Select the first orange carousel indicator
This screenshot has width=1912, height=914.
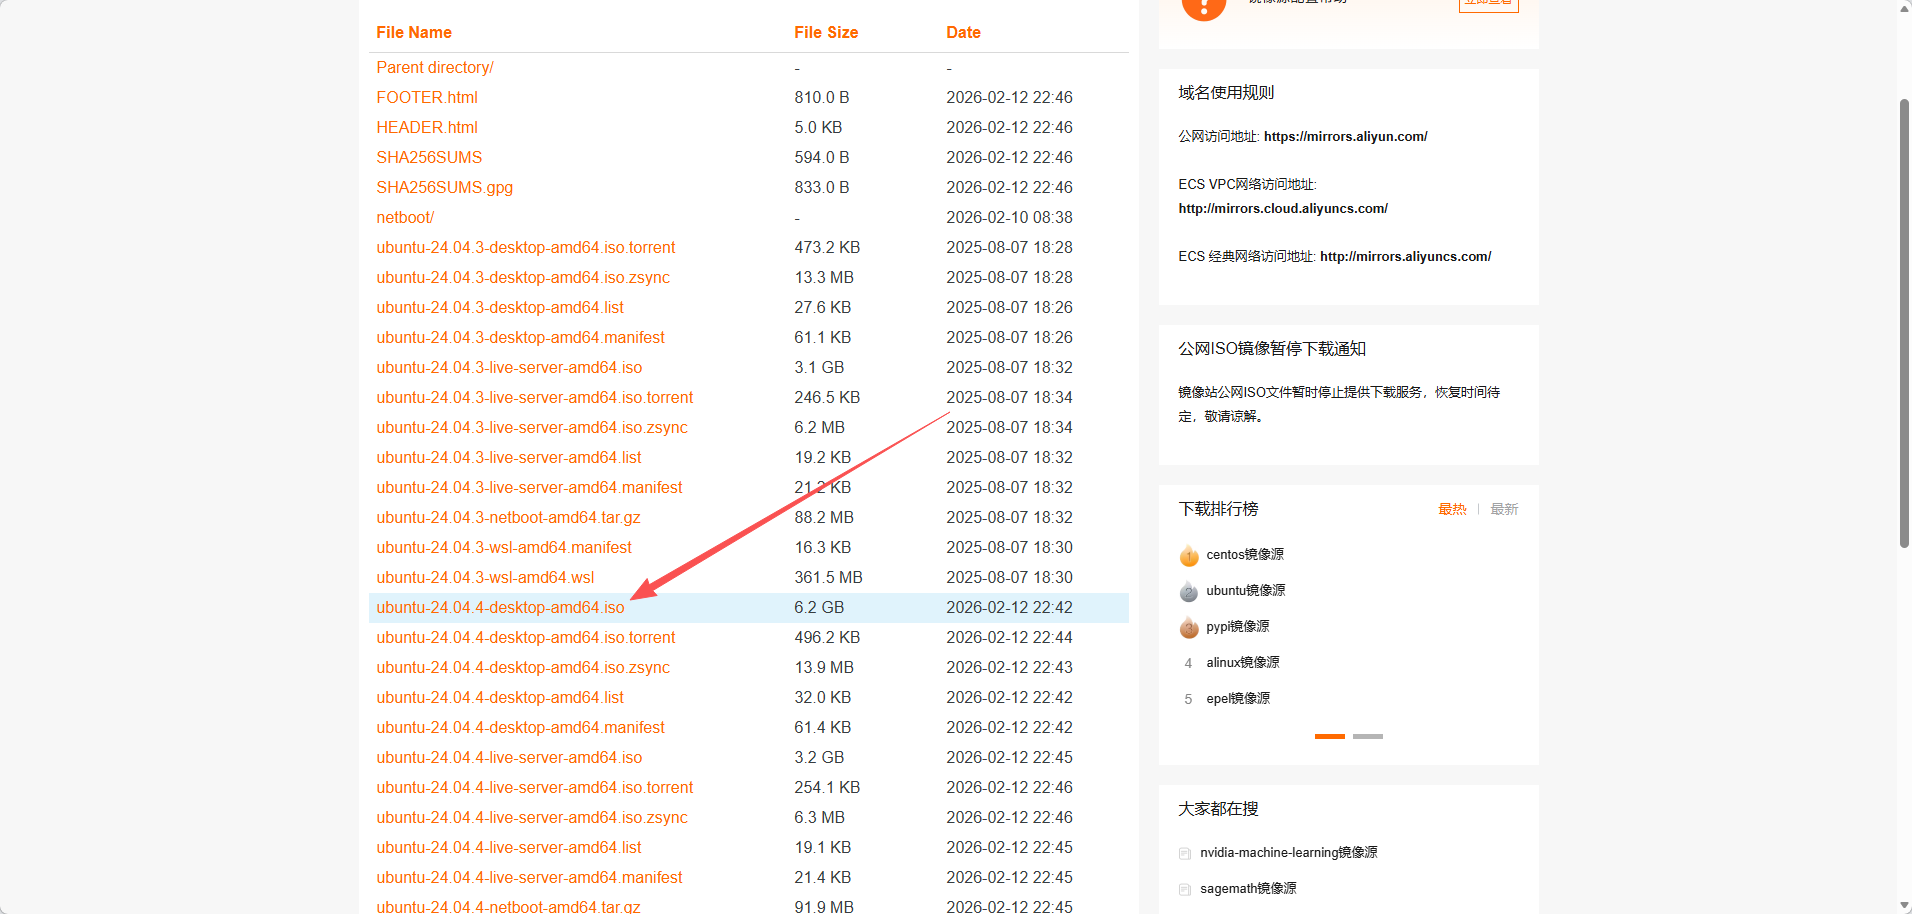[1330, 736]
